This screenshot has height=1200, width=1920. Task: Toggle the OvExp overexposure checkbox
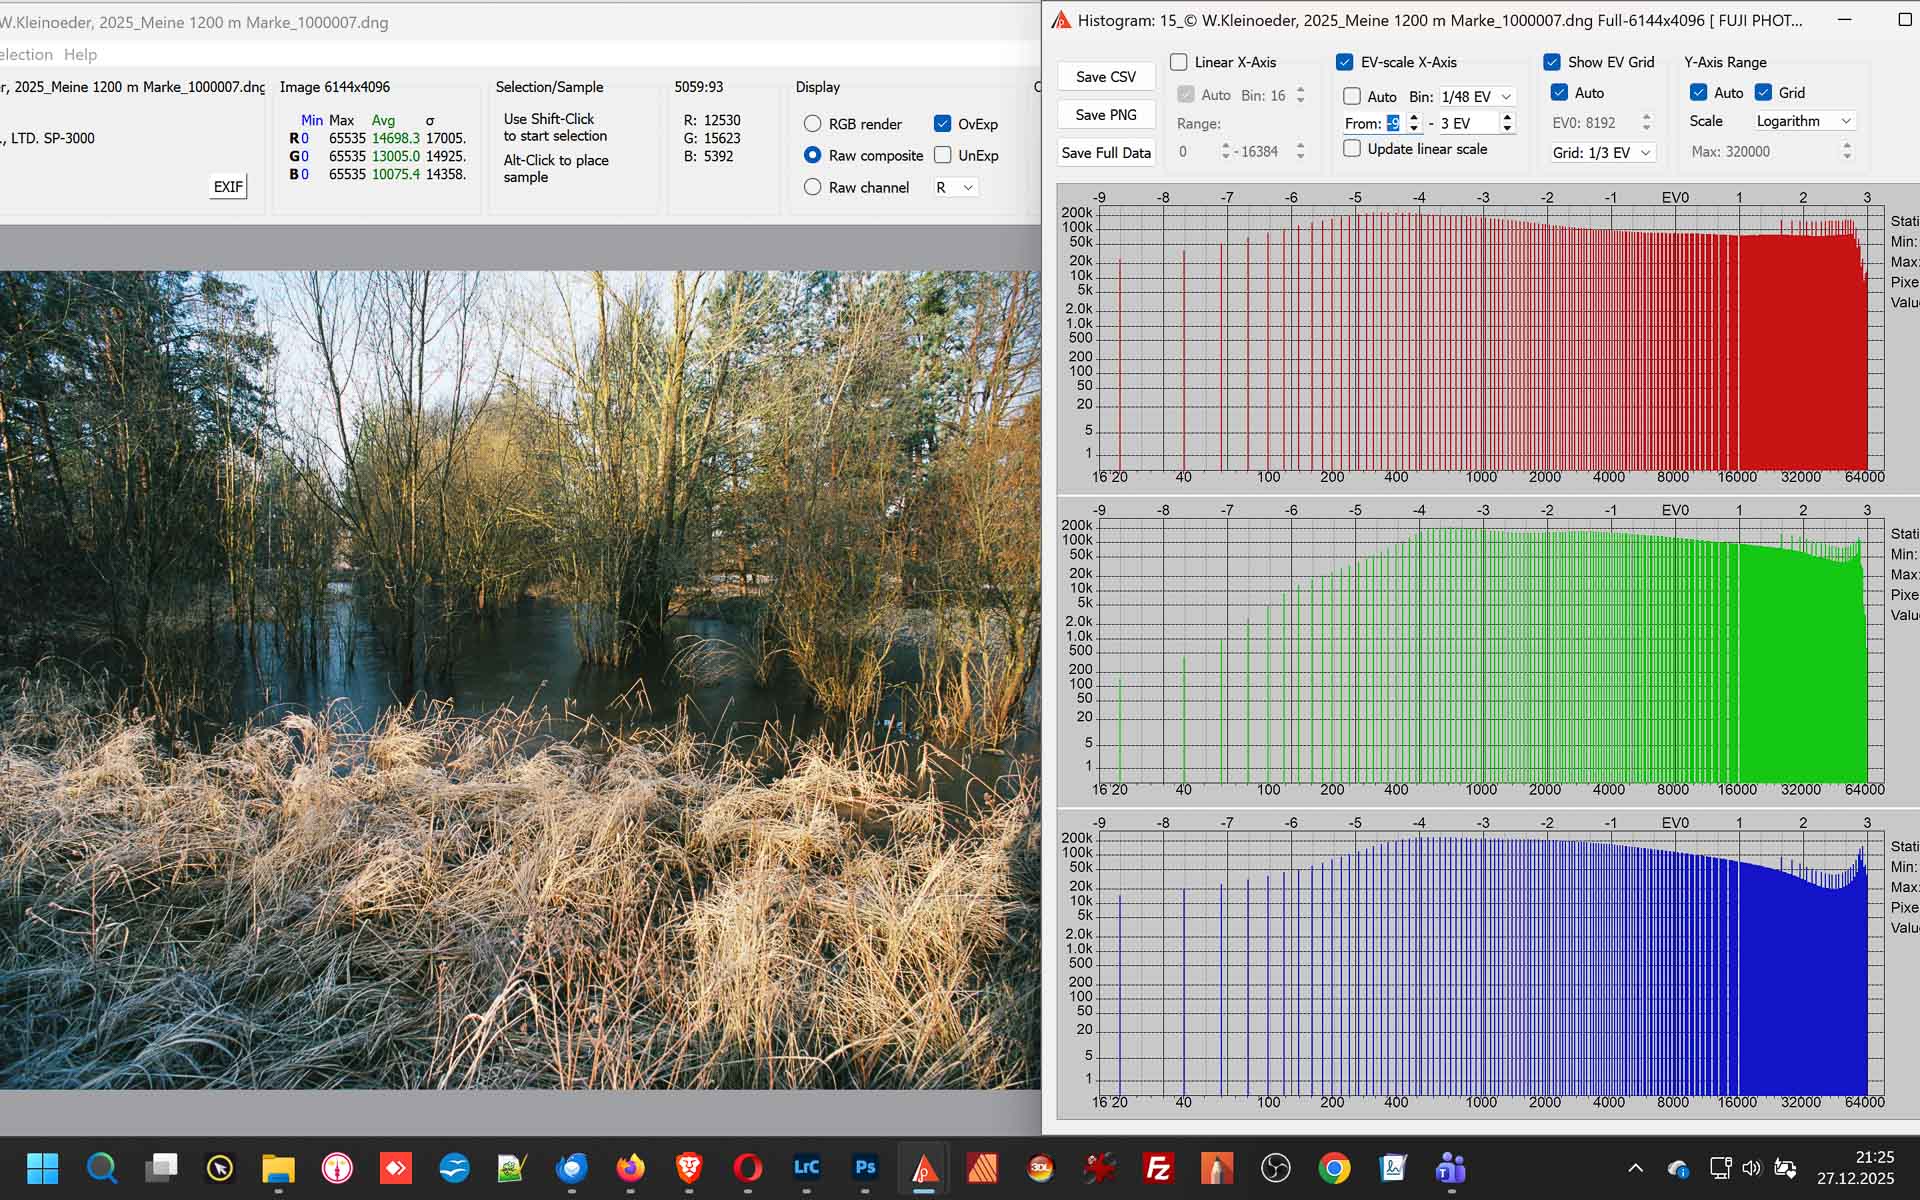point(943,124)
